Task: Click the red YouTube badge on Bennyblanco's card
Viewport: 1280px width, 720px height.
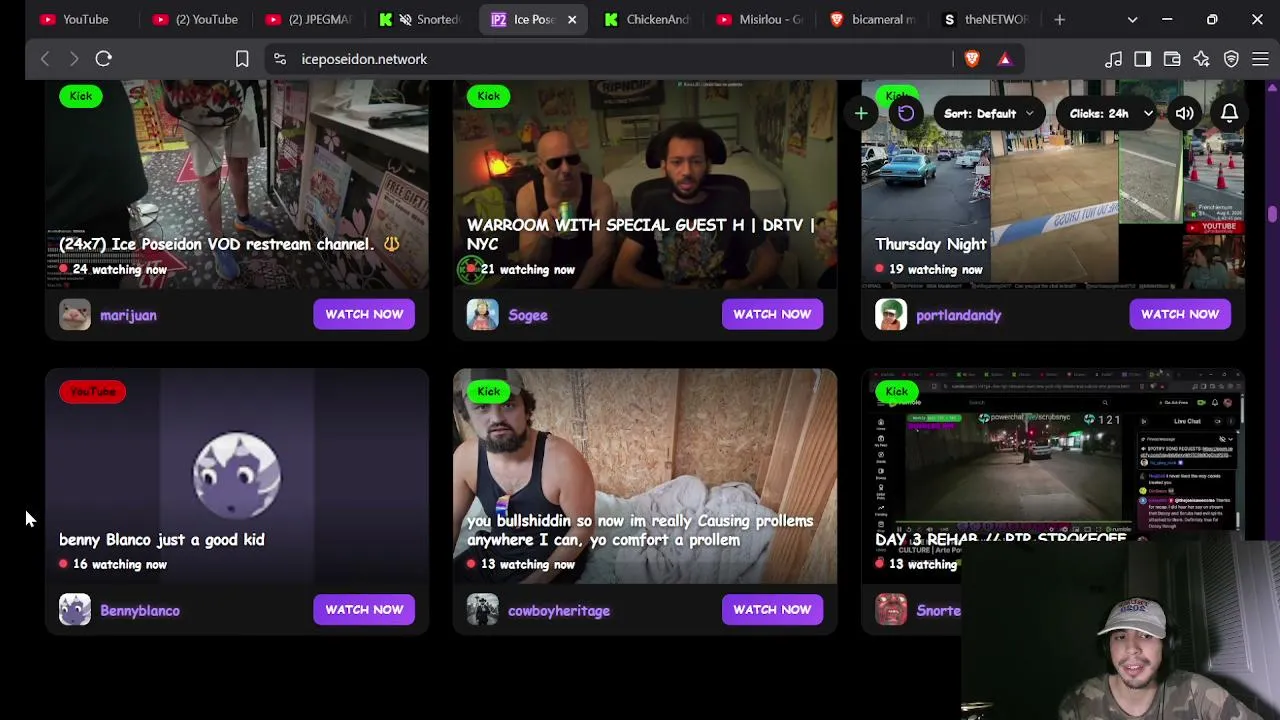Action: (92, 392)
